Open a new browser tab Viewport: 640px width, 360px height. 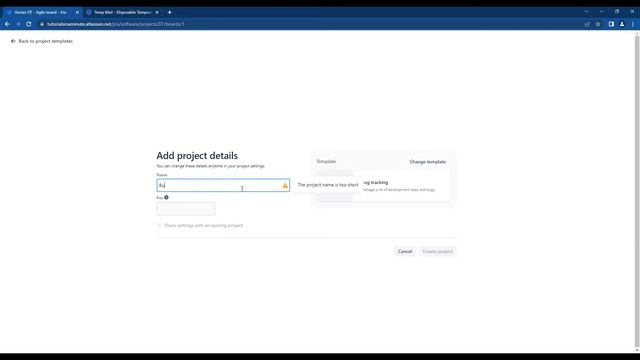click(169, 12)
